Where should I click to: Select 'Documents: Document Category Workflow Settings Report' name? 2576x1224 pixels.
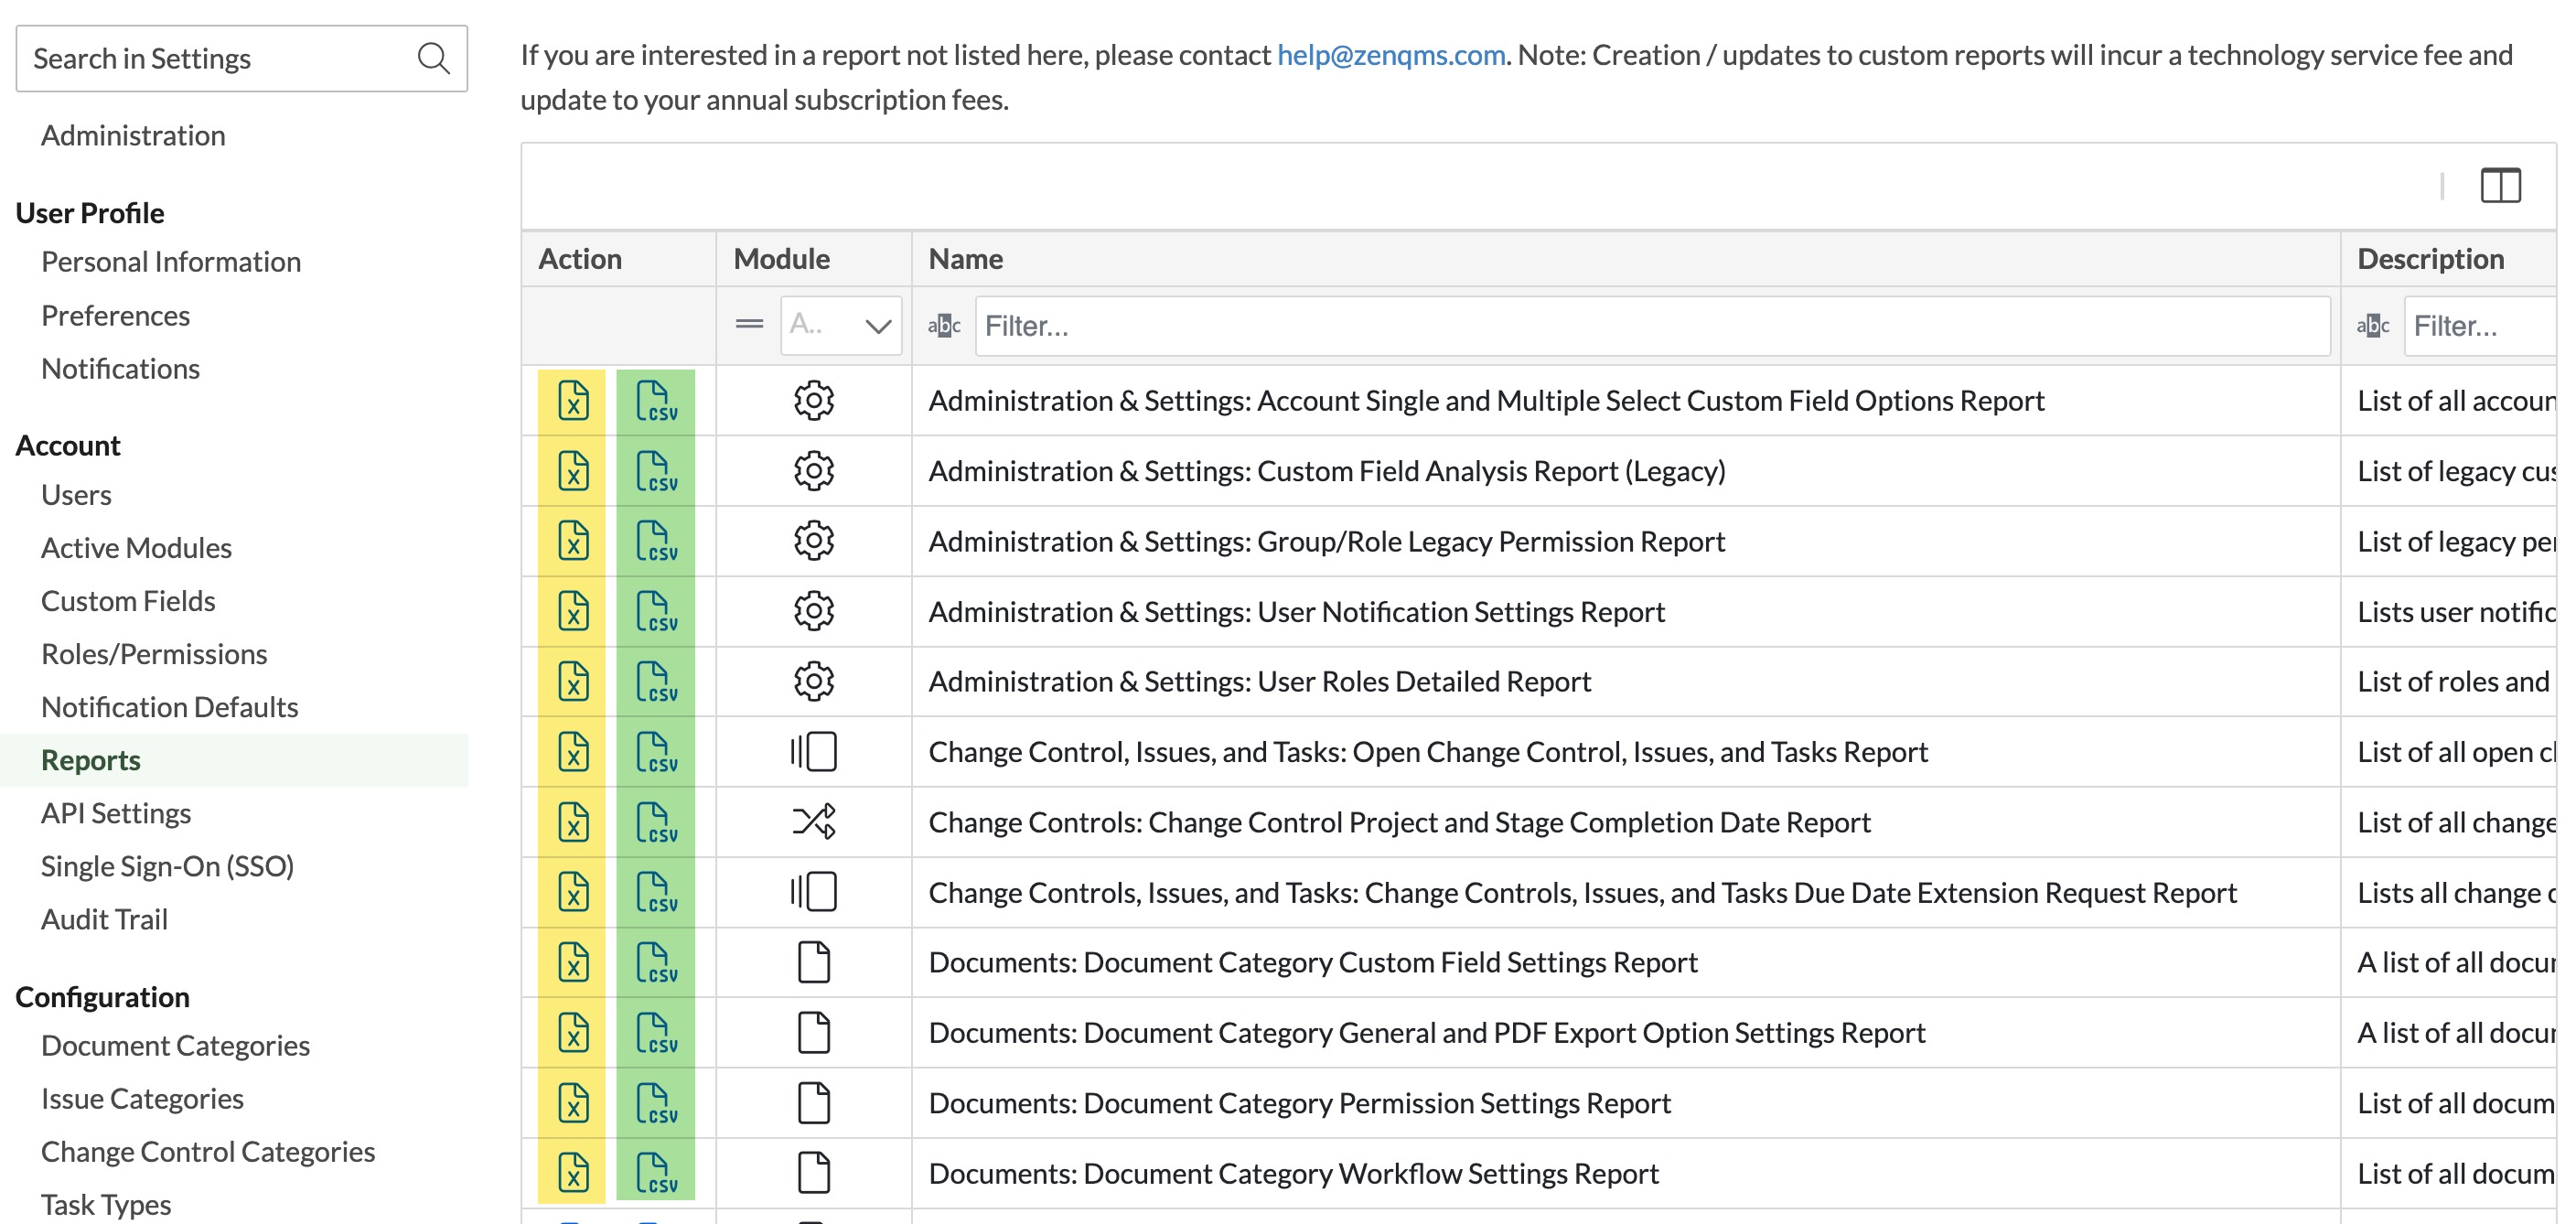coord(1293,1173)
